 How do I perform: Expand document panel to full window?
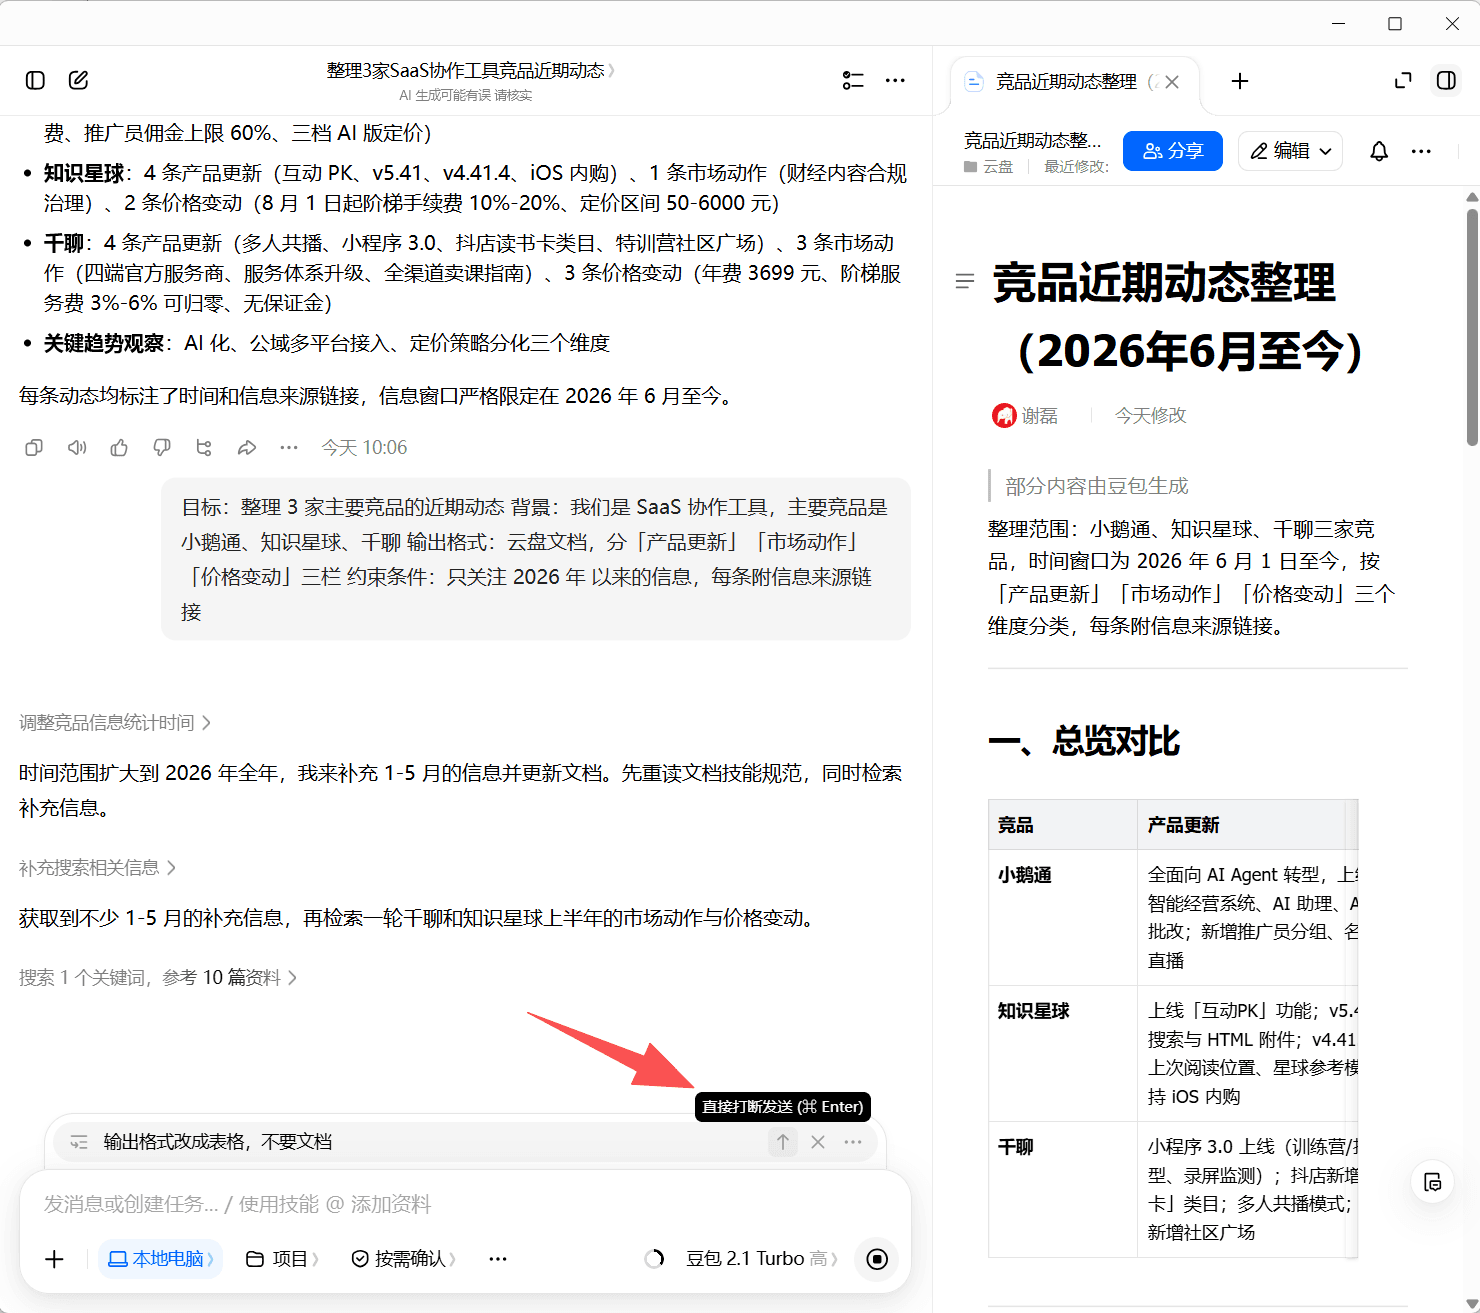click(x=1403, y=81)
